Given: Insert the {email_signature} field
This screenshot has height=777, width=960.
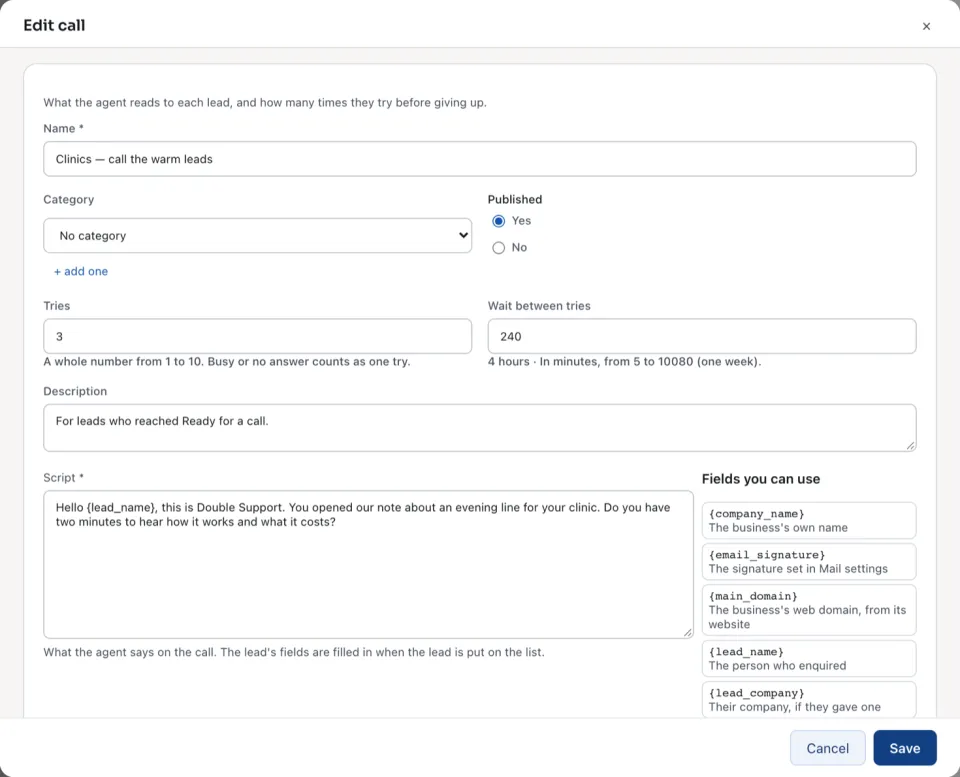Looking at the screenshot, I should tap(809, 561).
